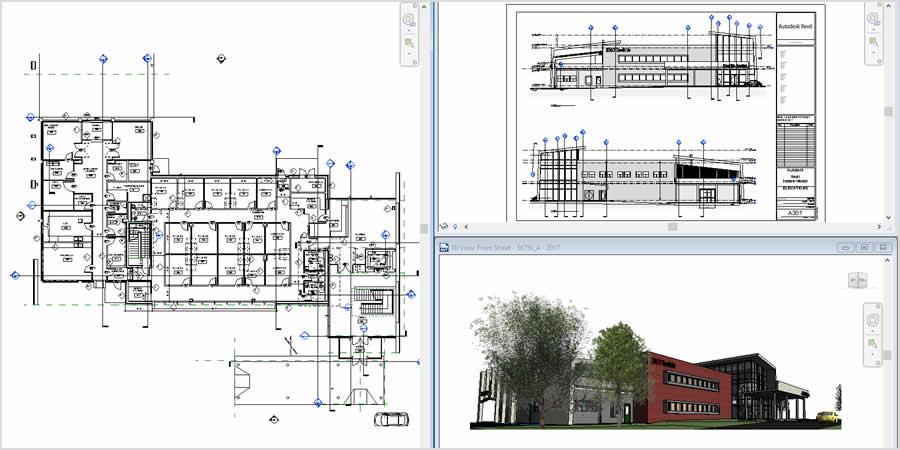Viewport: 900px width, 450px height.
Task: Open the Steering Wheel in the elevation sheet view
Action: pyautogui.click(x=874, y=19)
